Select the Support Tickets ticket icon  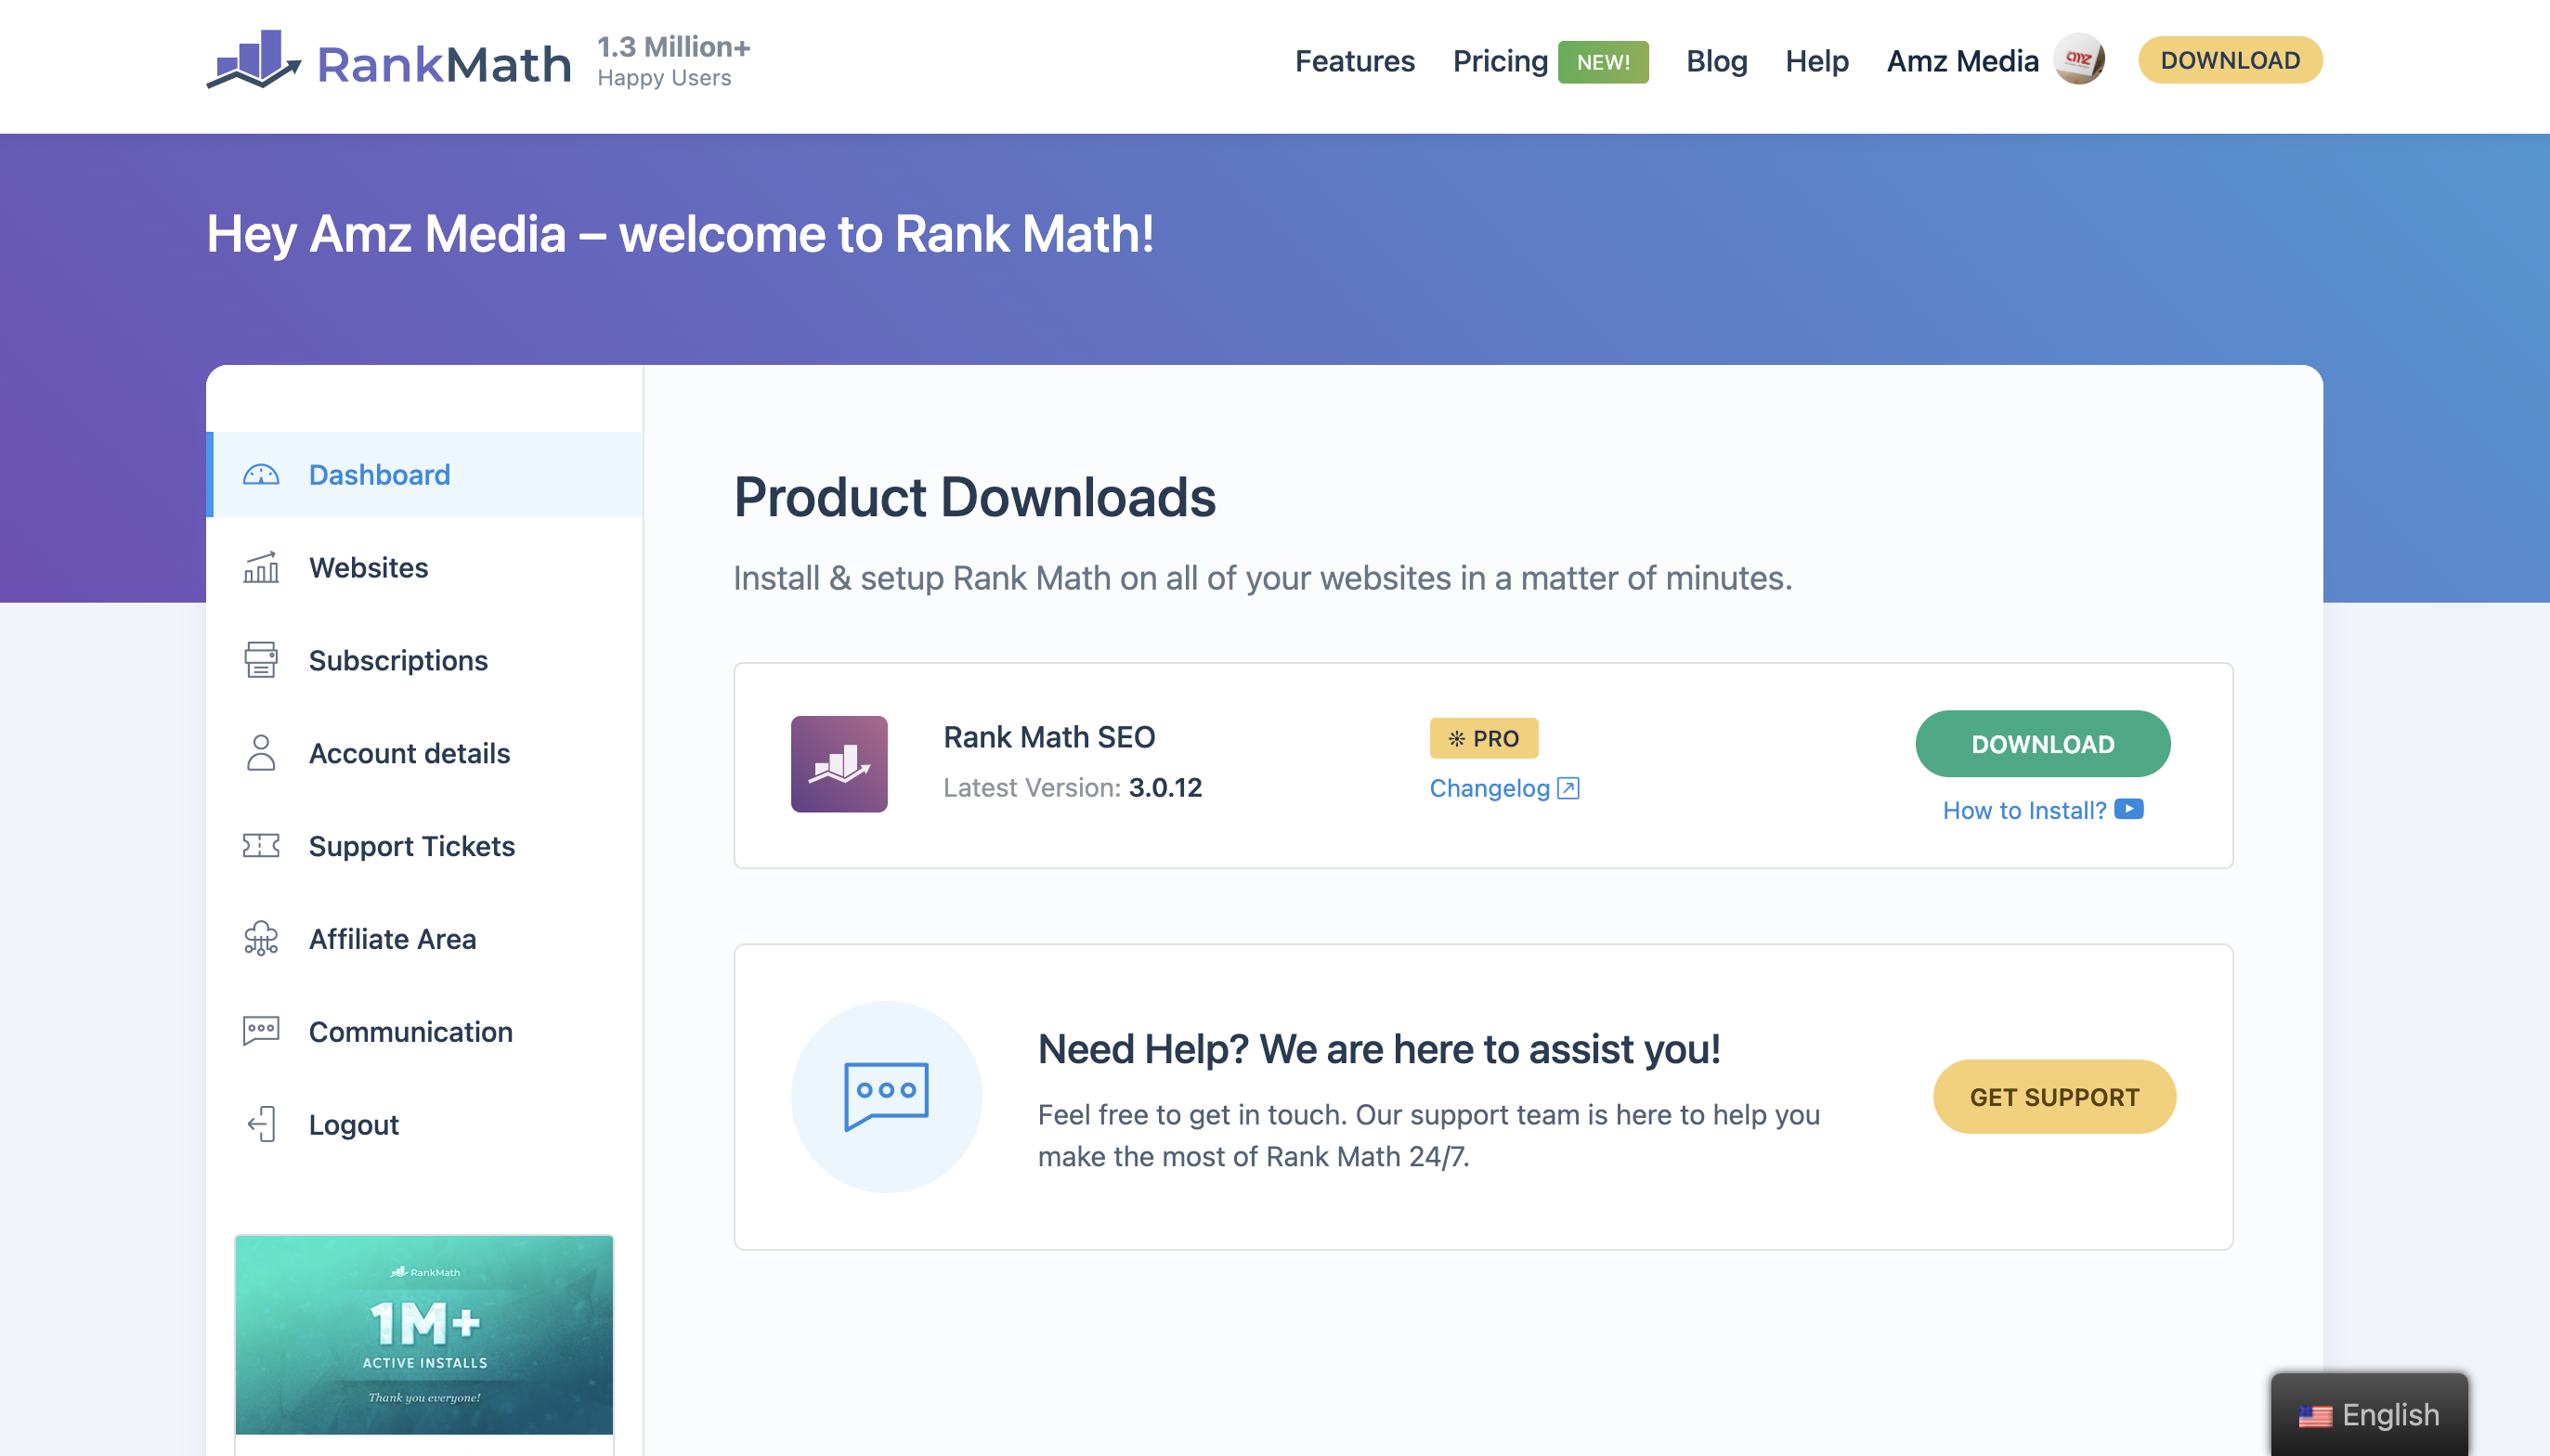click(x=261, y=846)
